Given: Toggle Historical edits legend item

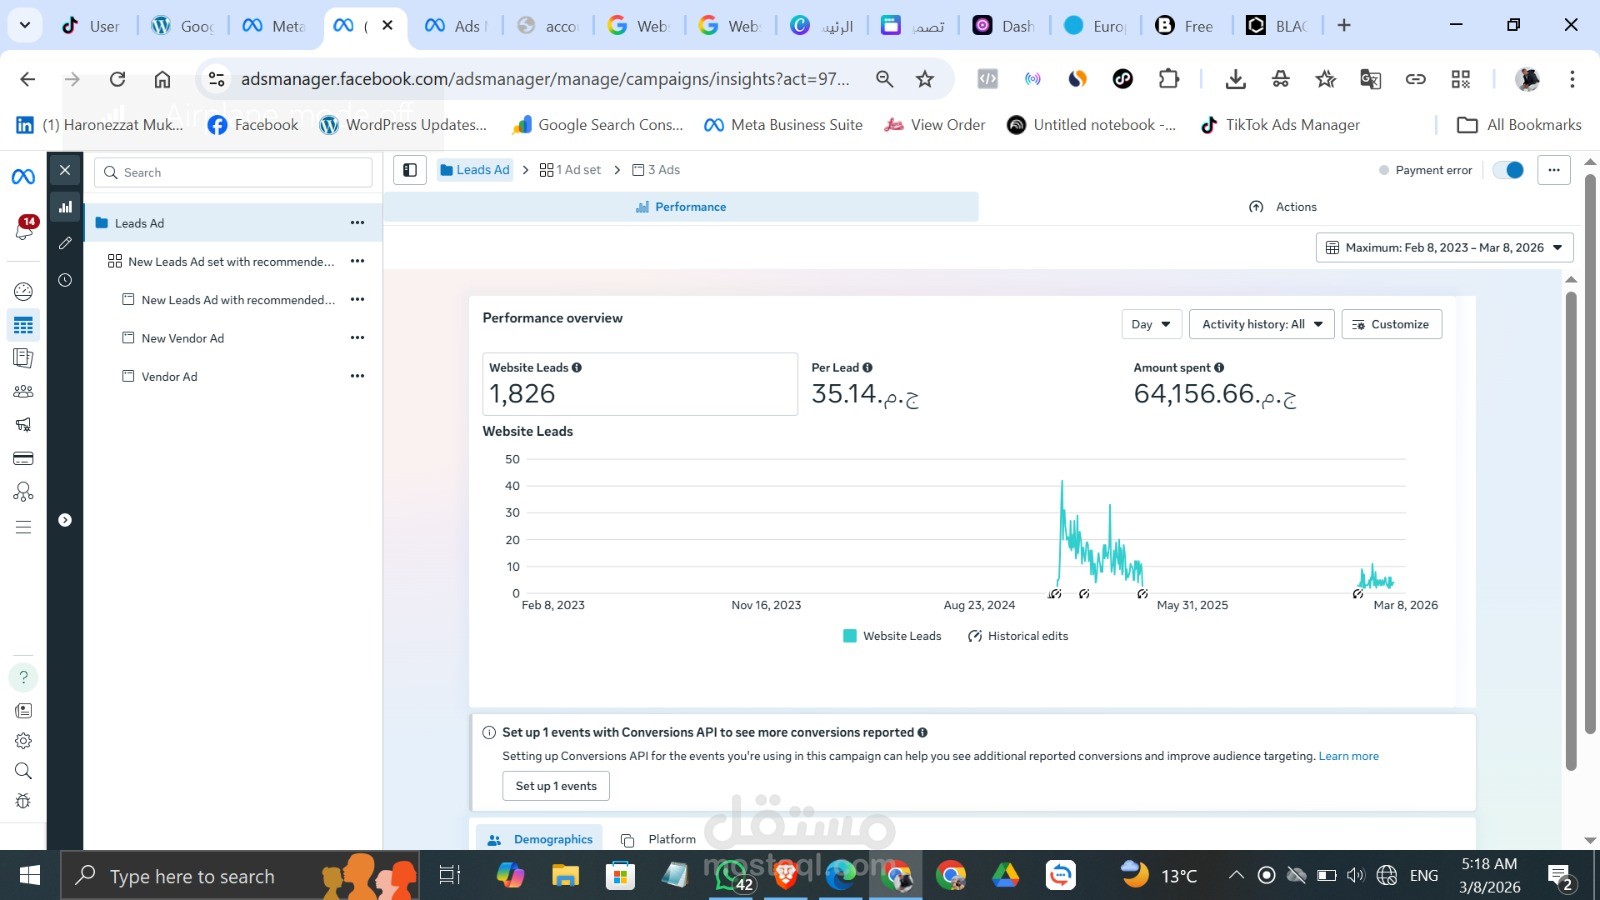Looking at the screenshot, I should click(x=1018, y=636).
